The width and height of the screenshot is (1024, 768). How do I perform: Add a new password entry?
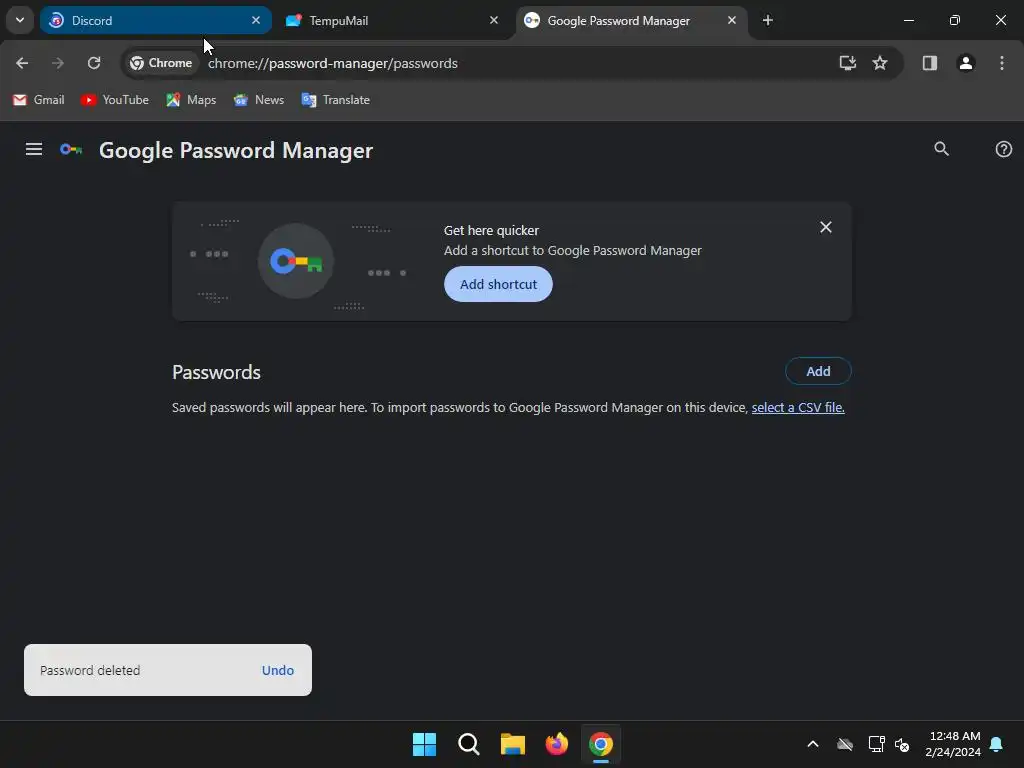coord(818,371)
